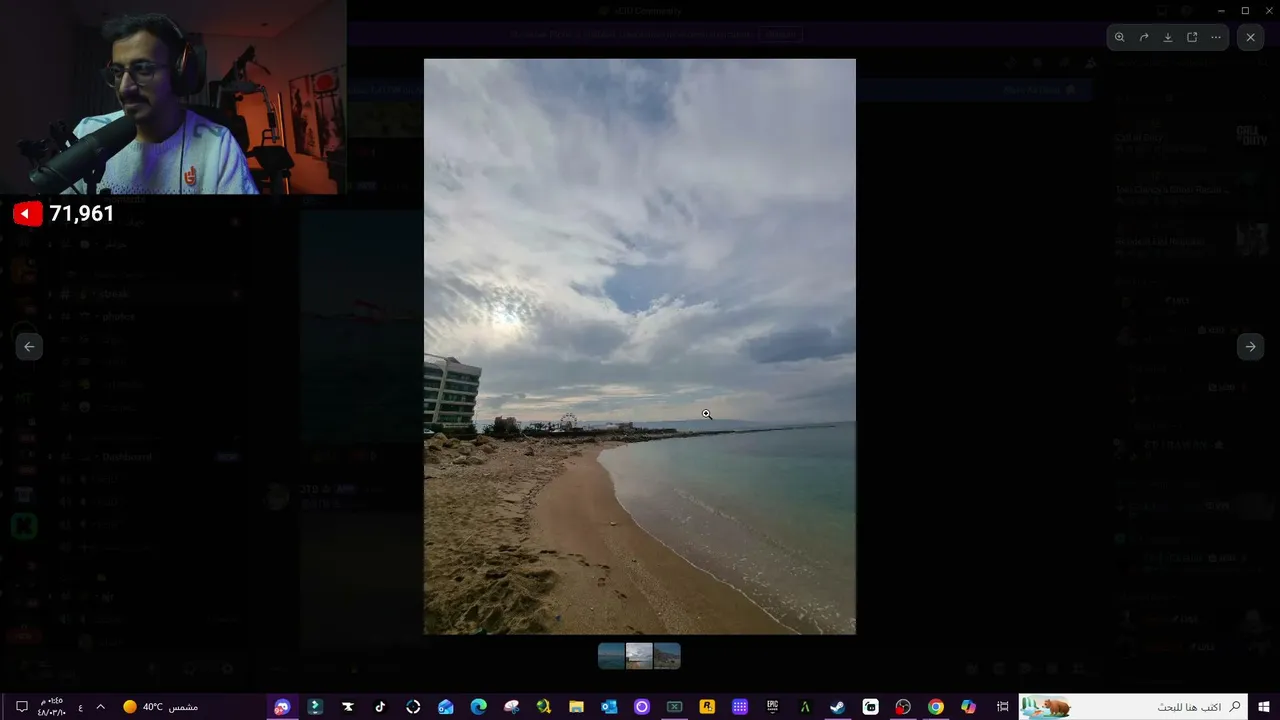Open the clock and date in the taskbar
1280x720 pixels.
(52, 707)
